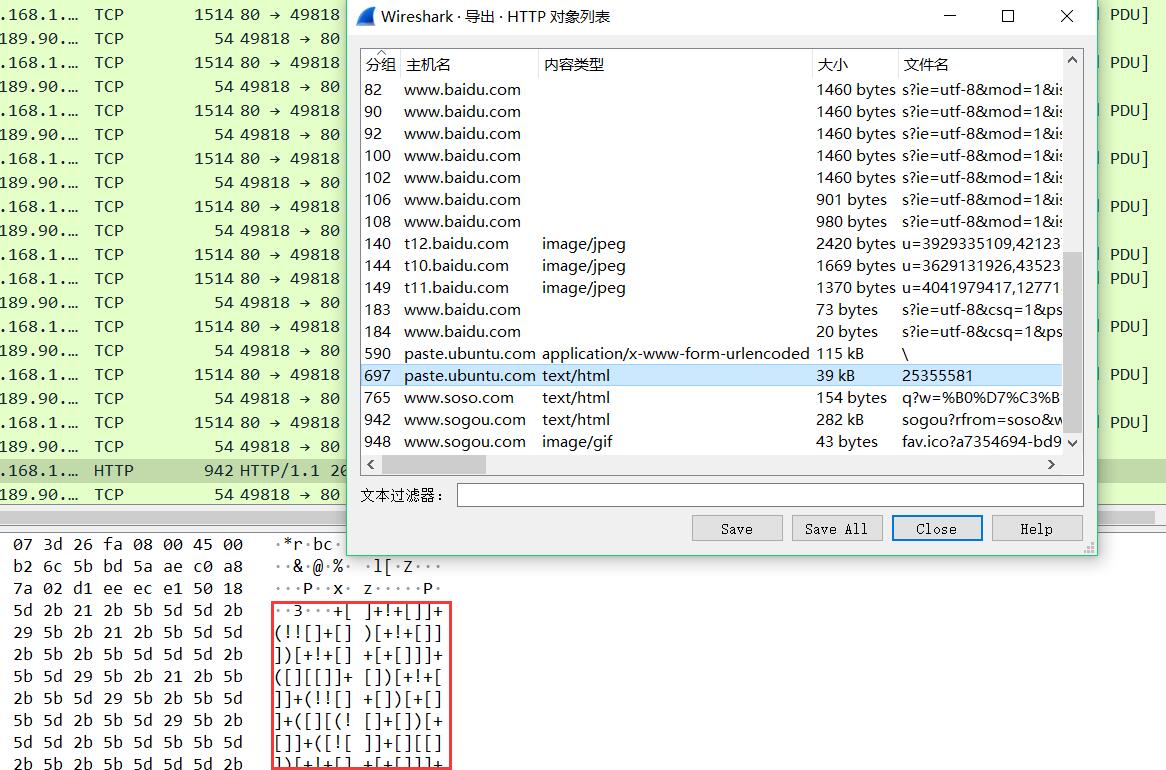The image size is (1166, 770).
Task: Select packet 140 t12.baidu.com image row
Action: 712,243
